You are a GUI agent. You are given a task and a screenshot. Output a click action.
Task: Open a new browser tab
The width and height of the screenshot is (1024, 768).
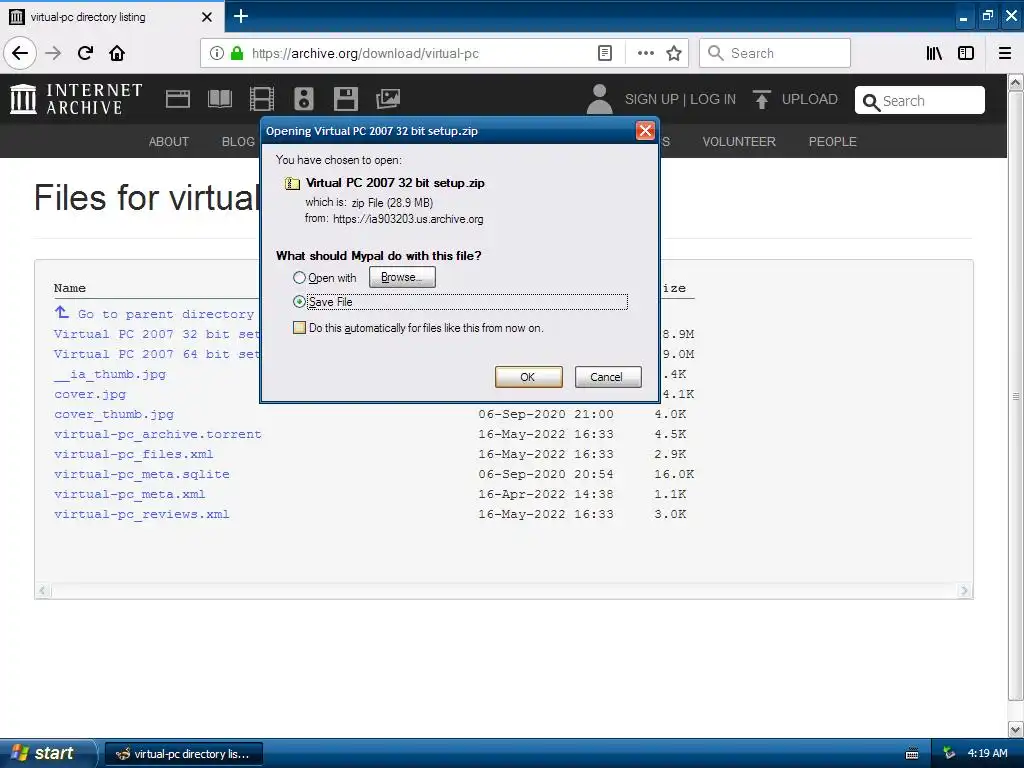tap(240, 16)
